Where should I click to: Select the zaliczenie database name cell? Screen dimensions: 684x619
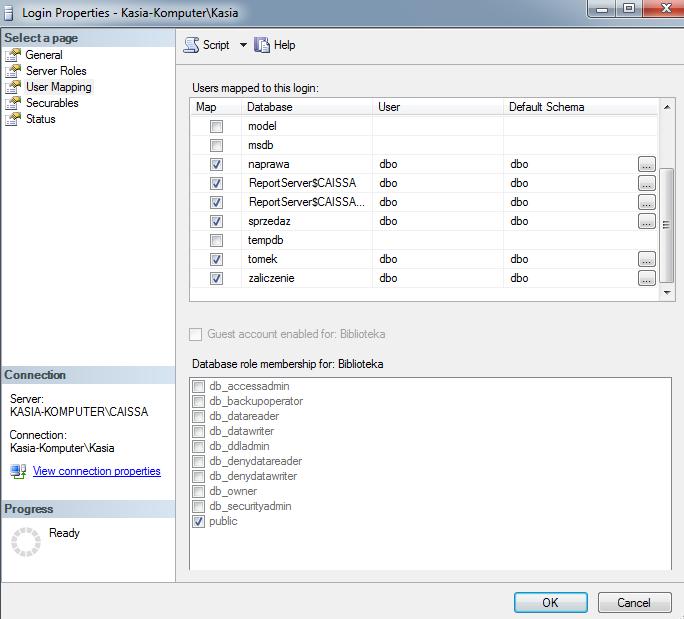[307, 278]
